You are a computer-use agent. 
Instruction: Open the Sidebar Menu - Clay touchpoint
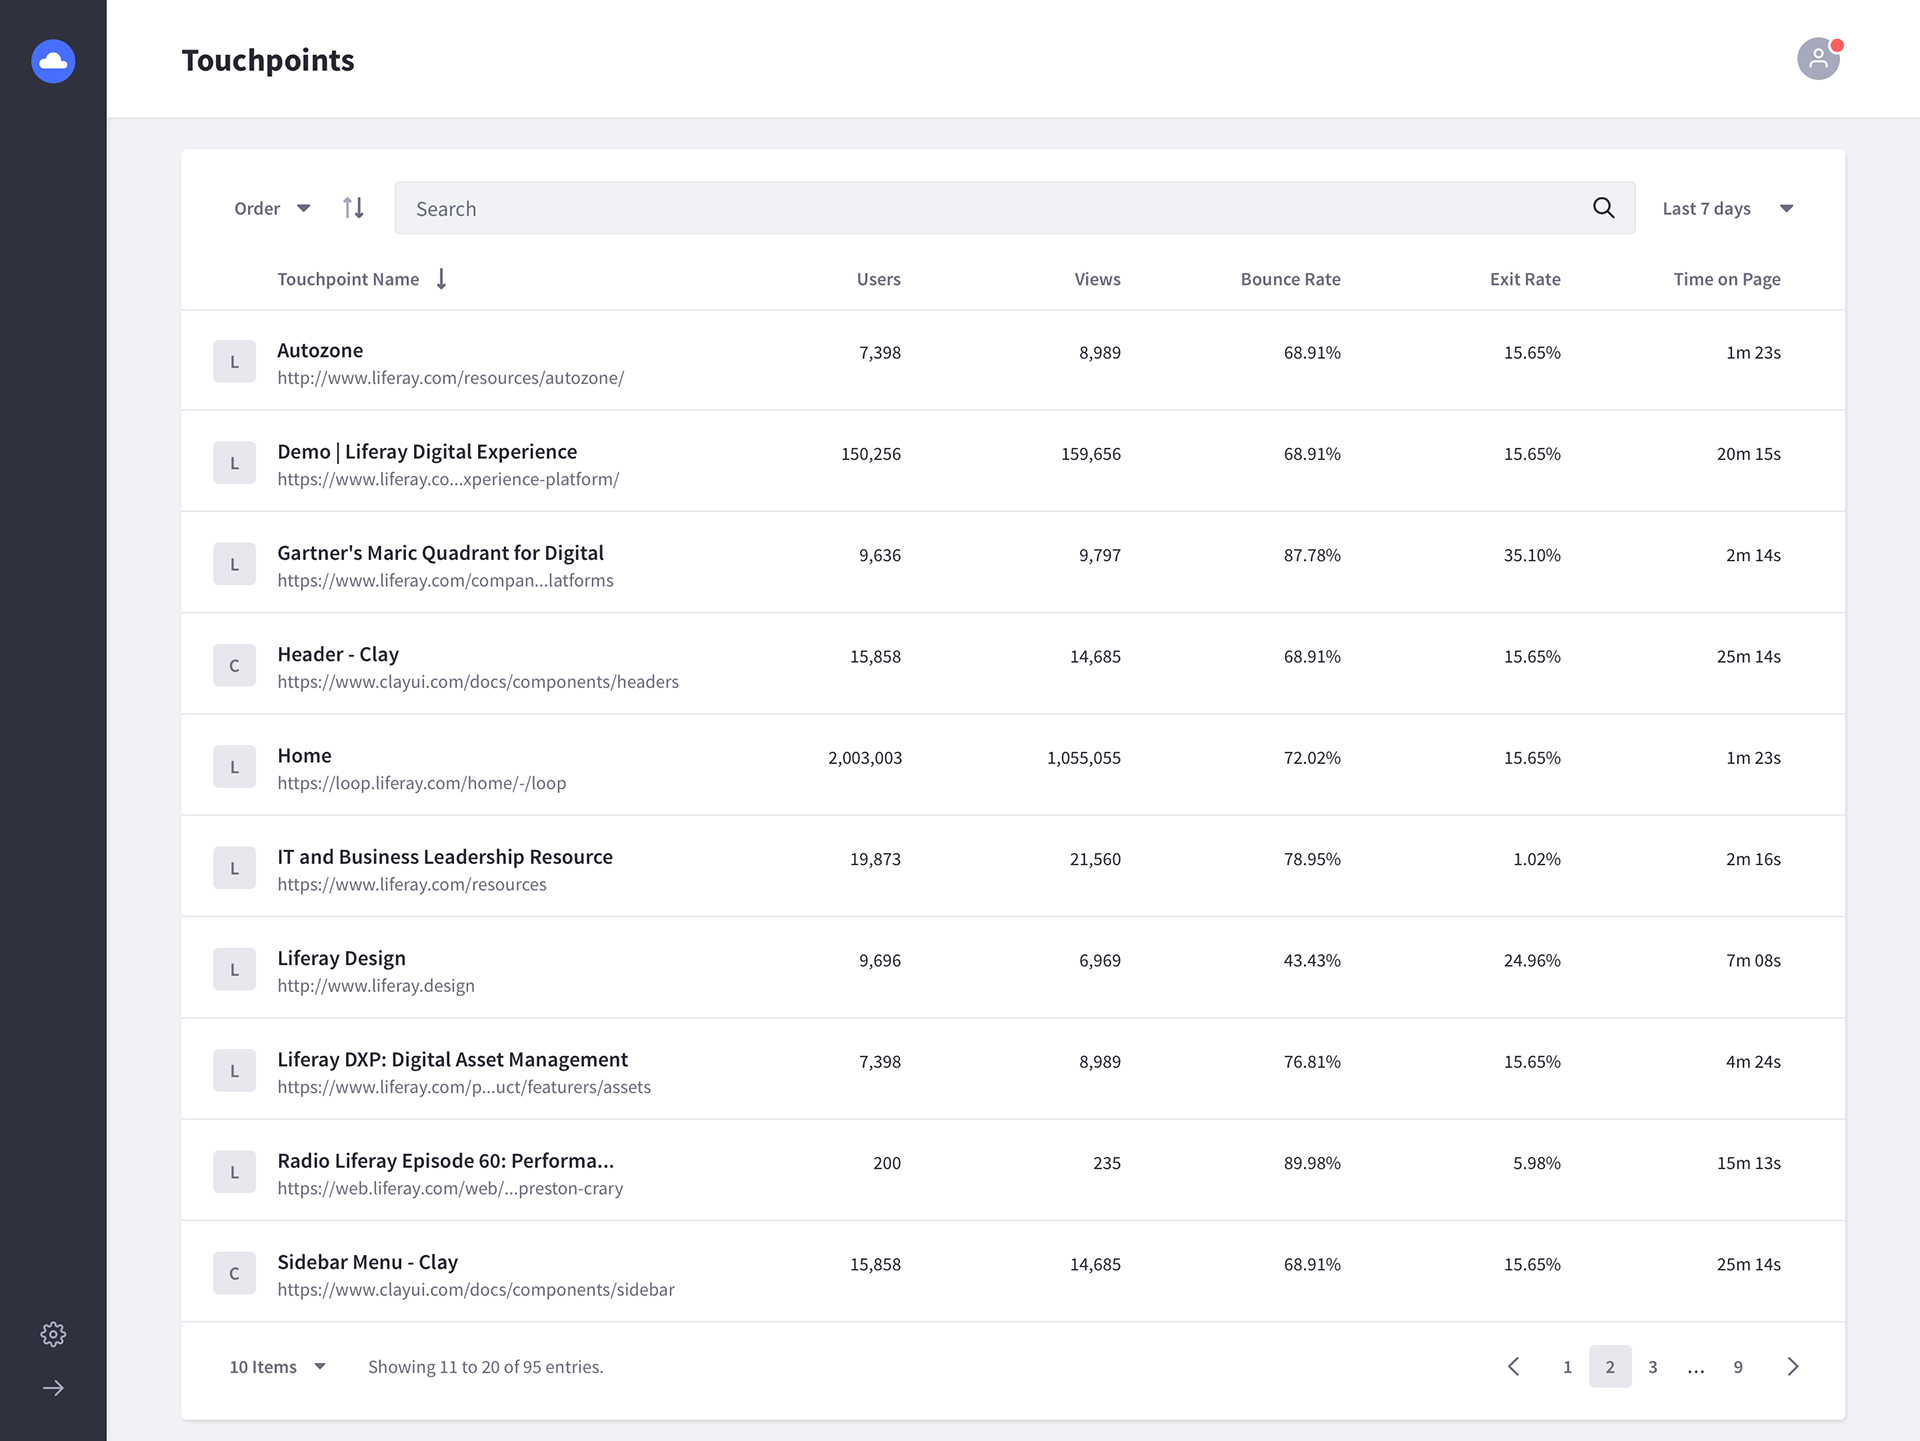click(367, 1262)
